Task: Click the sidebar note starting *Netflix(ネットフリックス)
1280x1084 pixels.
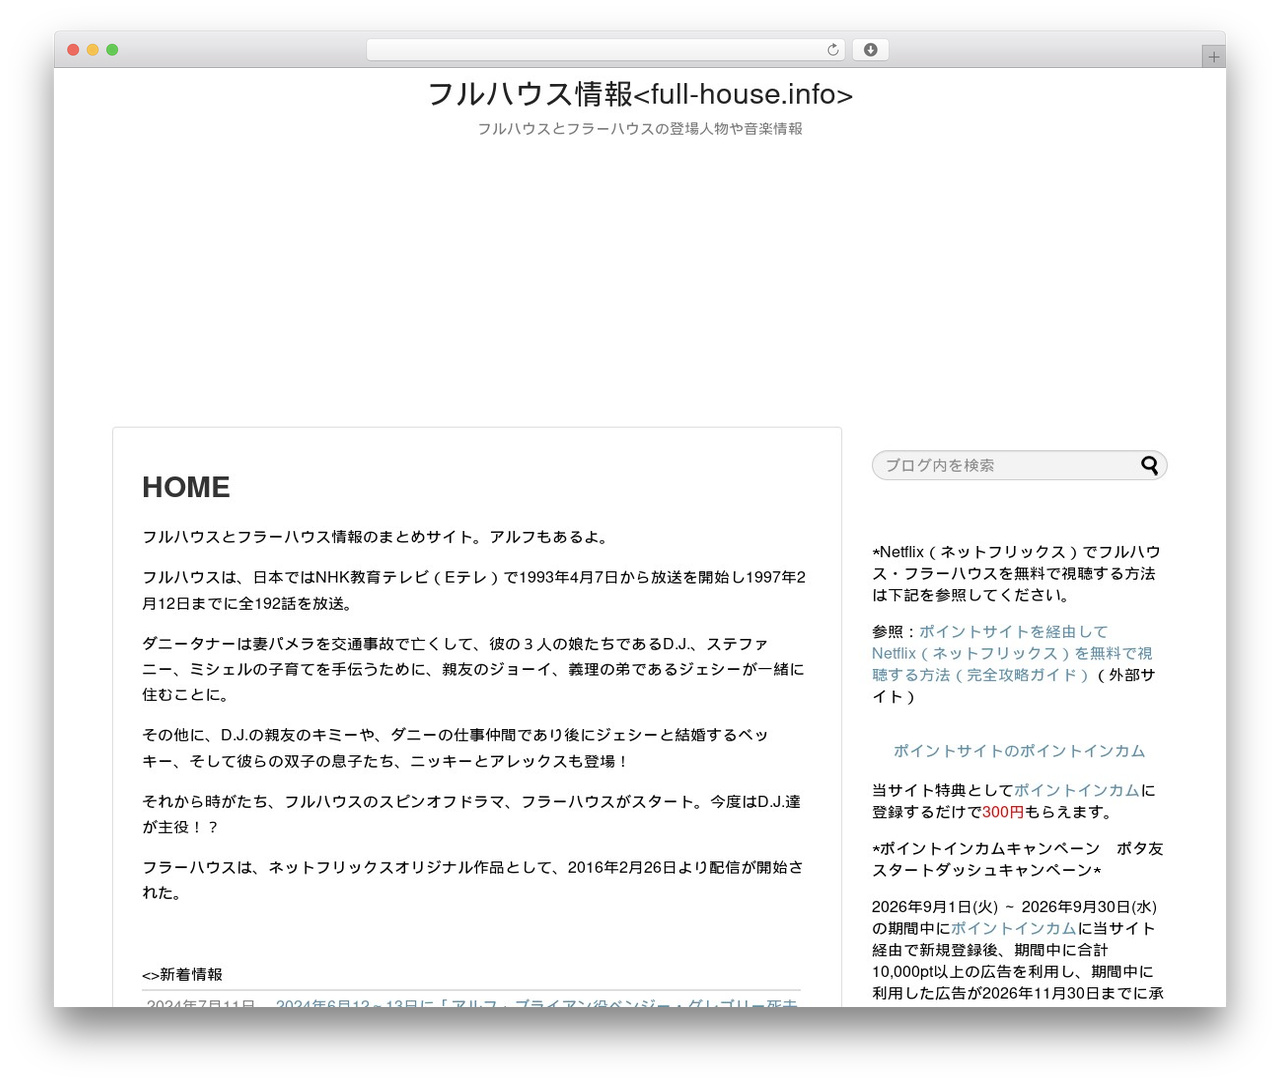Action: 1016,574
